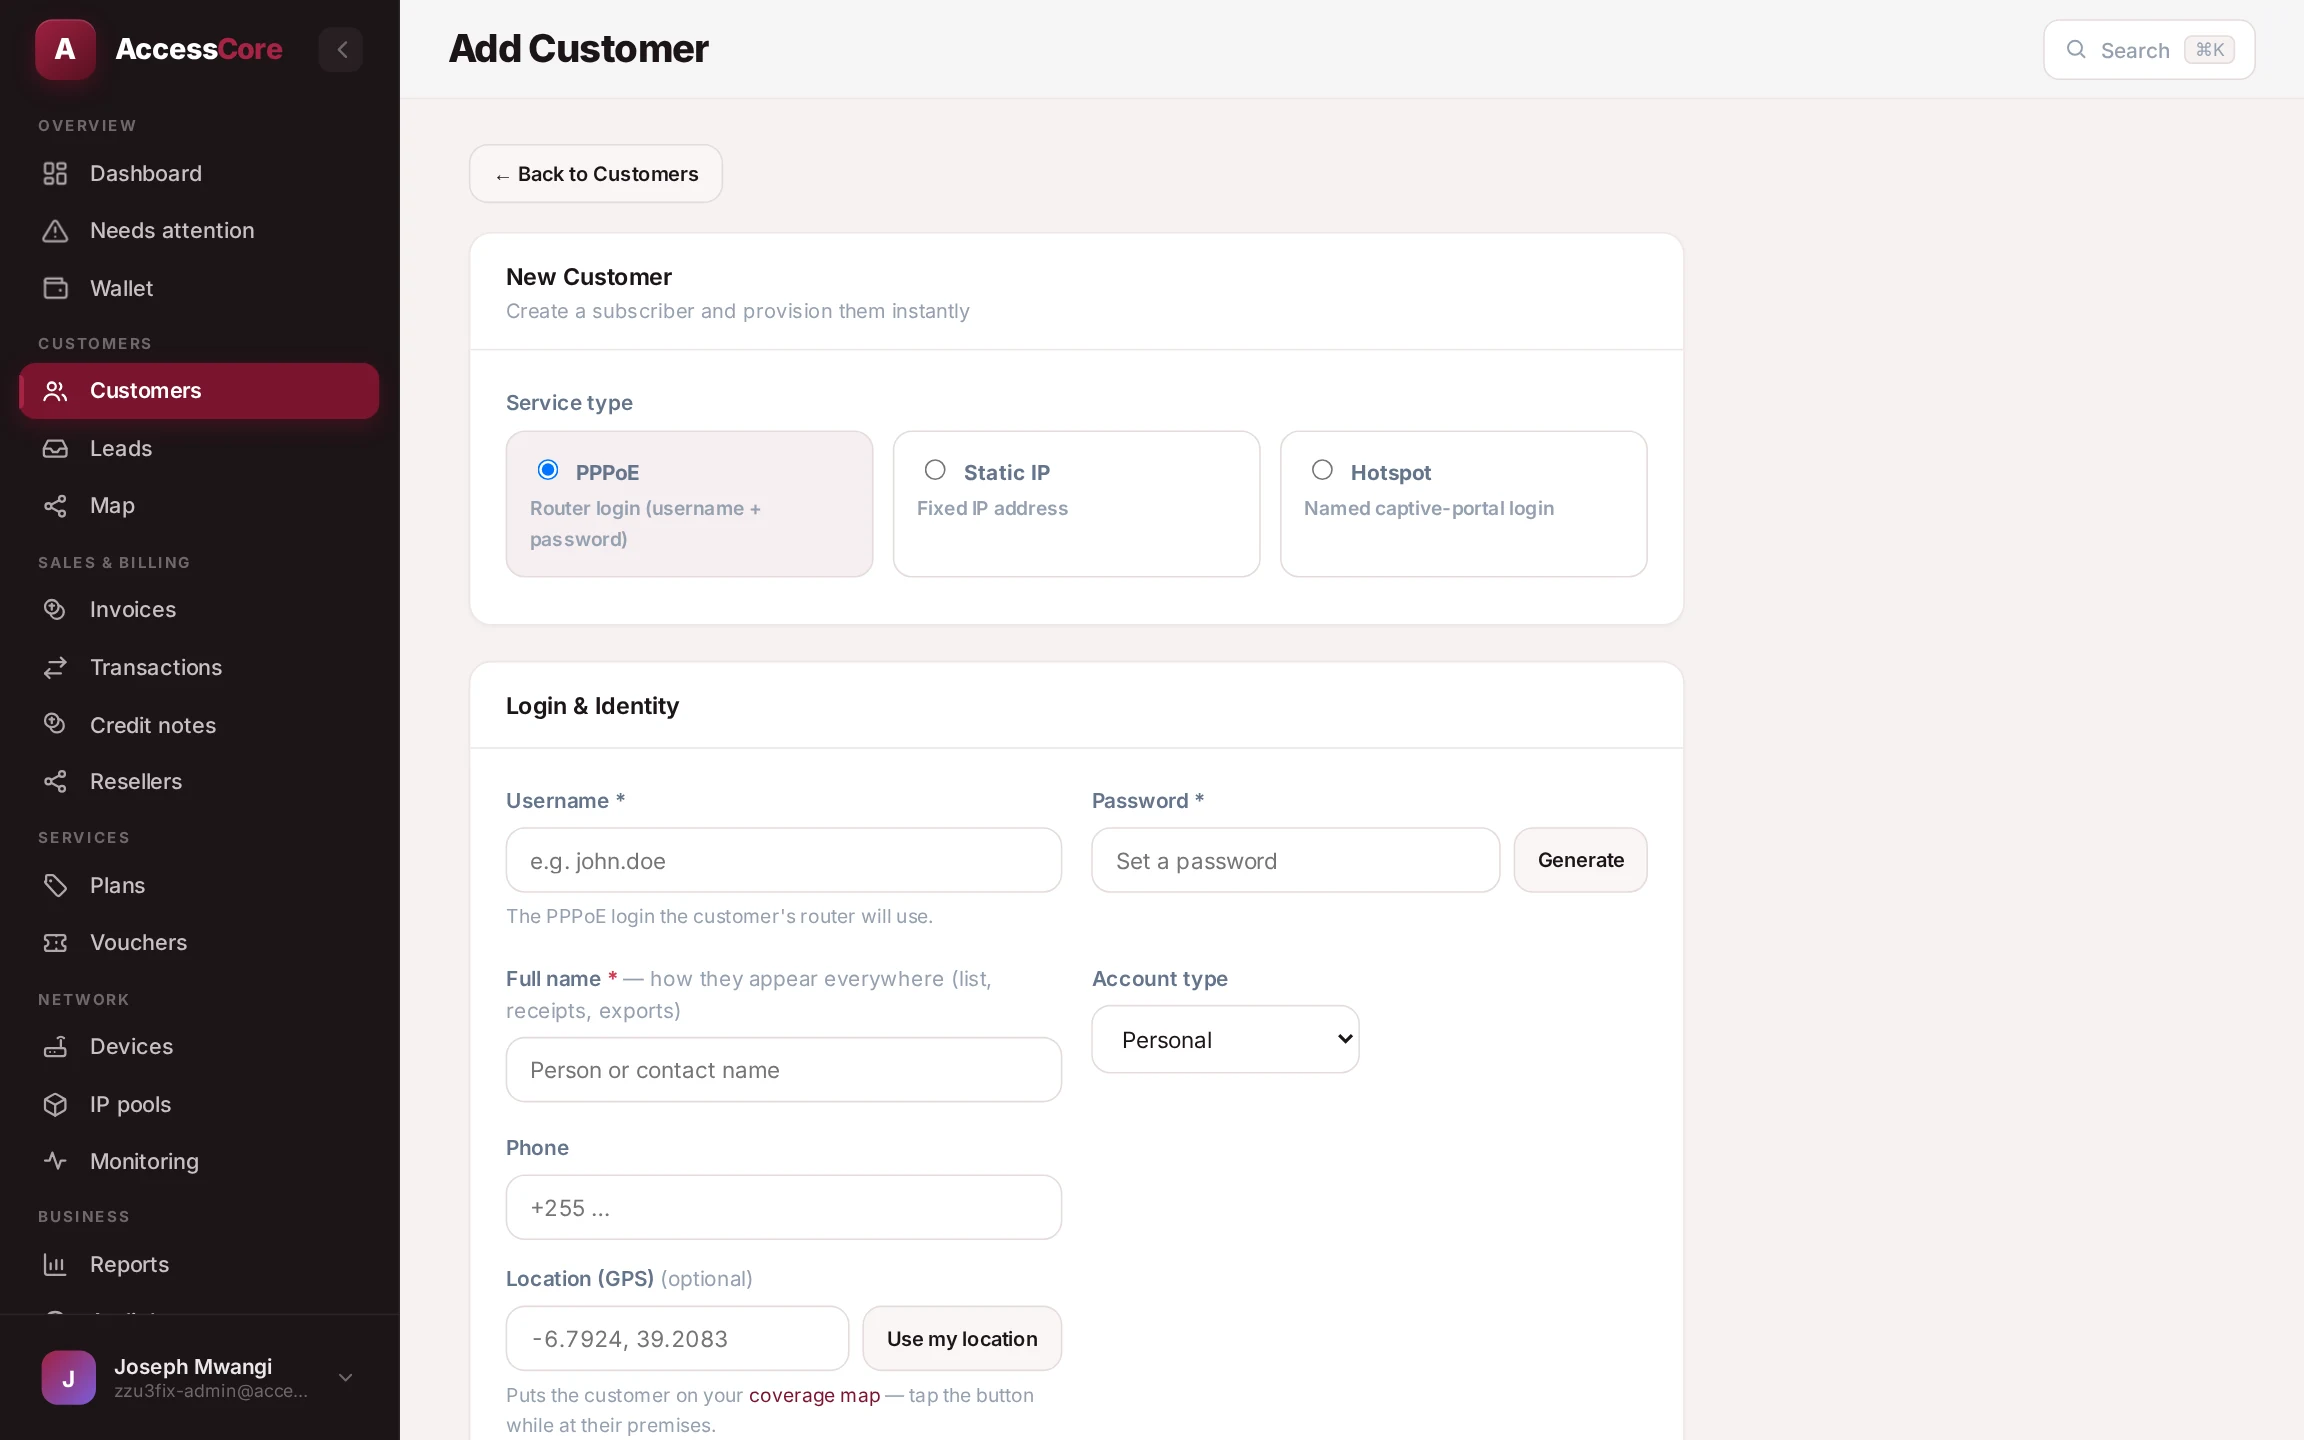Click the Needs attention warning icon

coord(55,230)
